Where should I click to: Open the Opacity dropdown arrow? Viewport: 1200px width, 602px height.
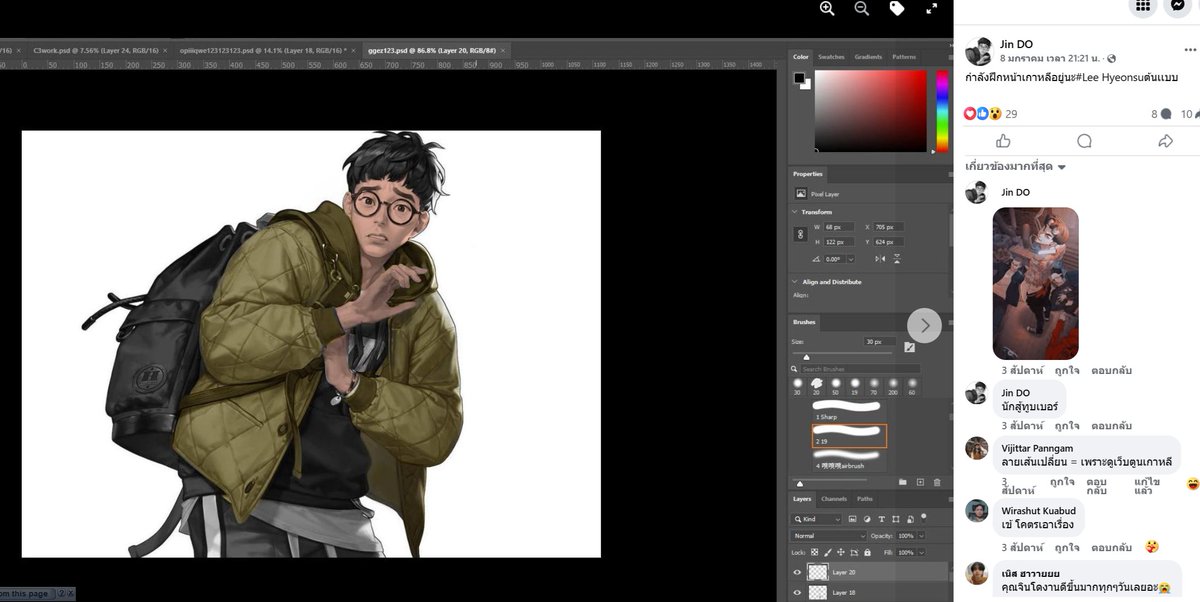click(923, 536)
